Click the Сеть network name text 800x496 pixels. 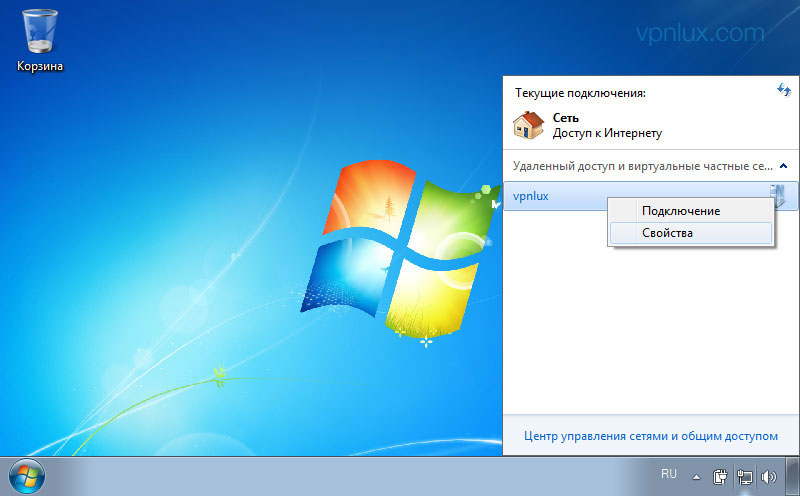(565, 118)
